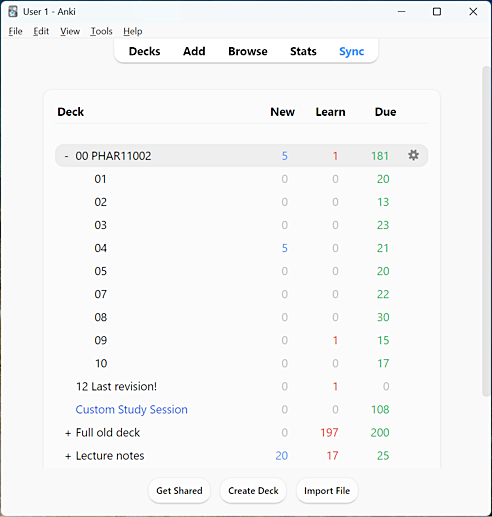Click the due count 181 for 00 PHAR11002
492x517 pixels.
tap(380, 156)
